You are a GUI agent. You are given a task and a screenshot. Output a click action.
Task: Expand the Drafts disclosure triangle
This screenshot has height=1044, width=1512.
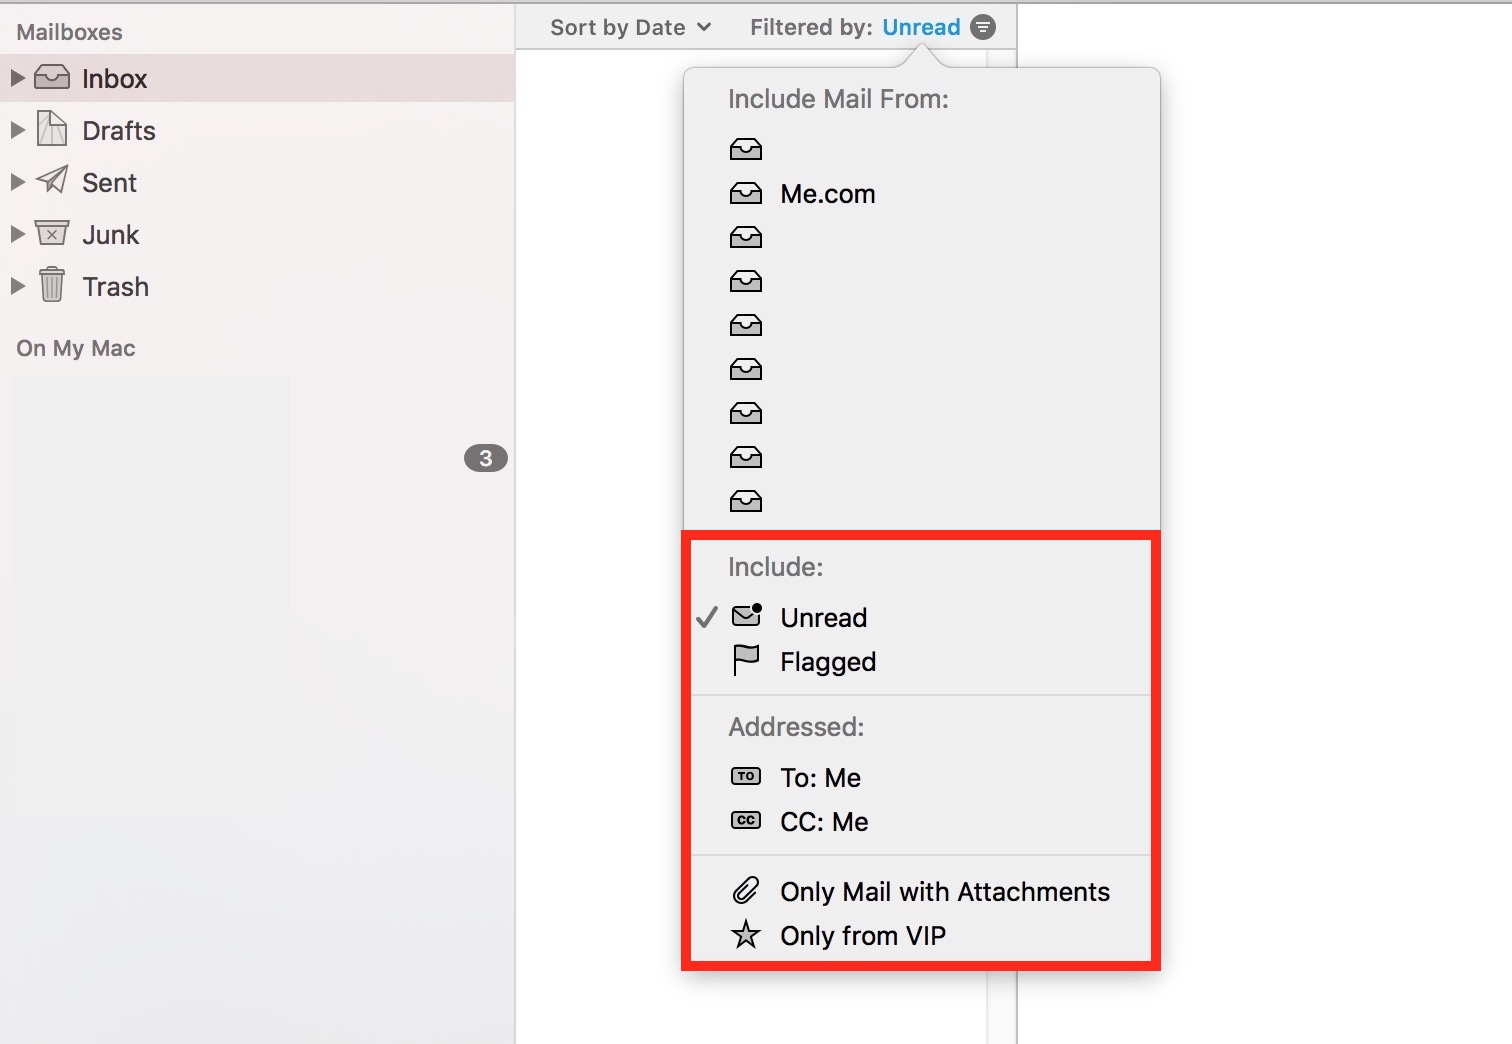(17, 130)
